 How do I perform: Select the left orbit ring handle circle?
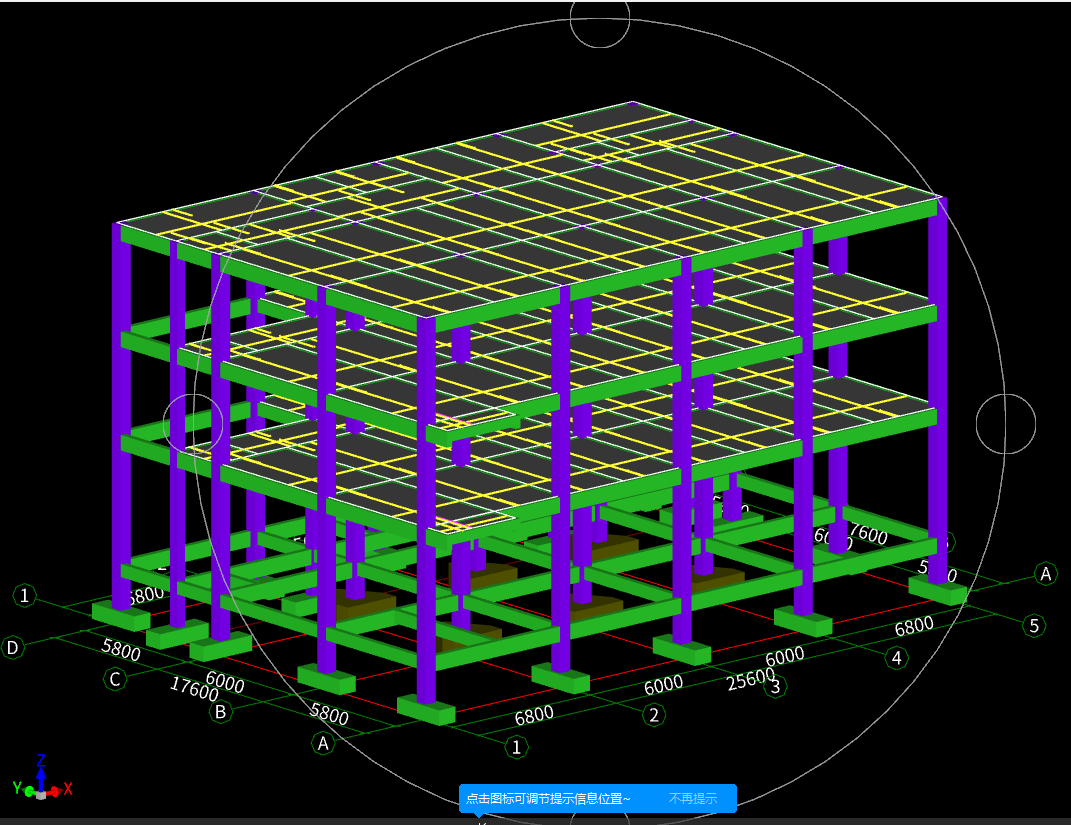[x=192, y=423]
